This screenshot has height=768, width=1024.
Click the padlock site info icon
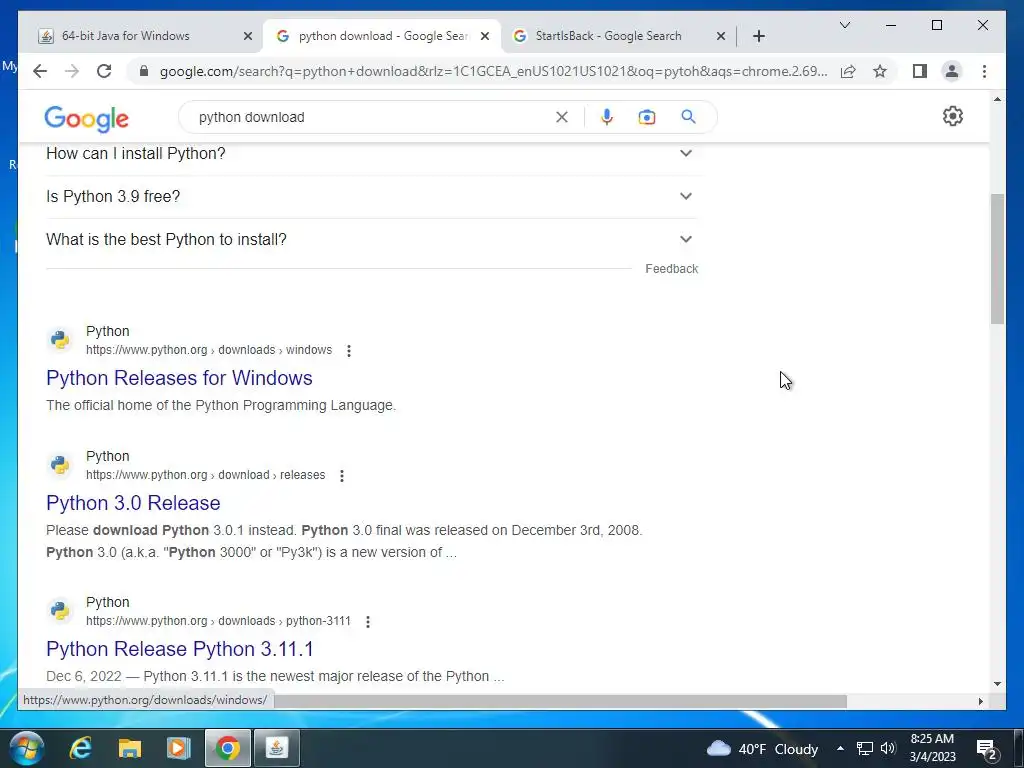pyautogui.click(x=144, y=71)
